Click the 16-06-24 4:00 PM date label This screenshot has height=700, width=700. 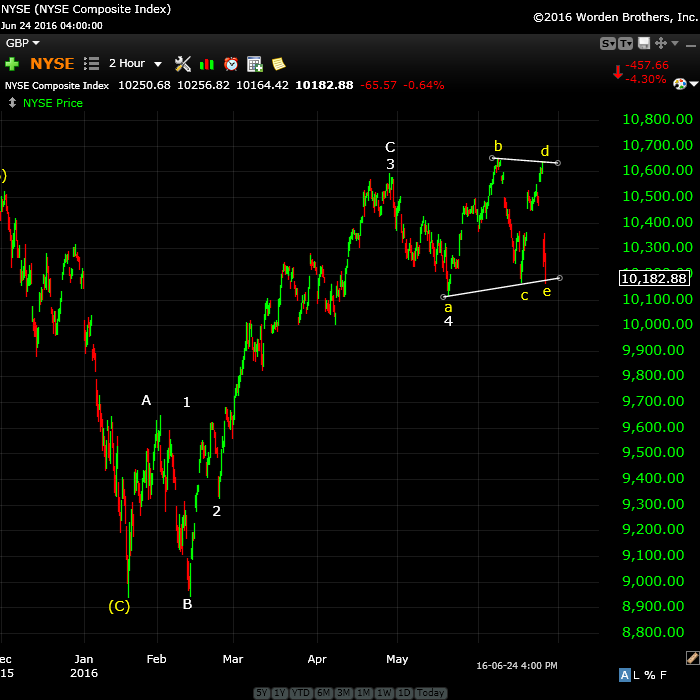pos(517,666)
